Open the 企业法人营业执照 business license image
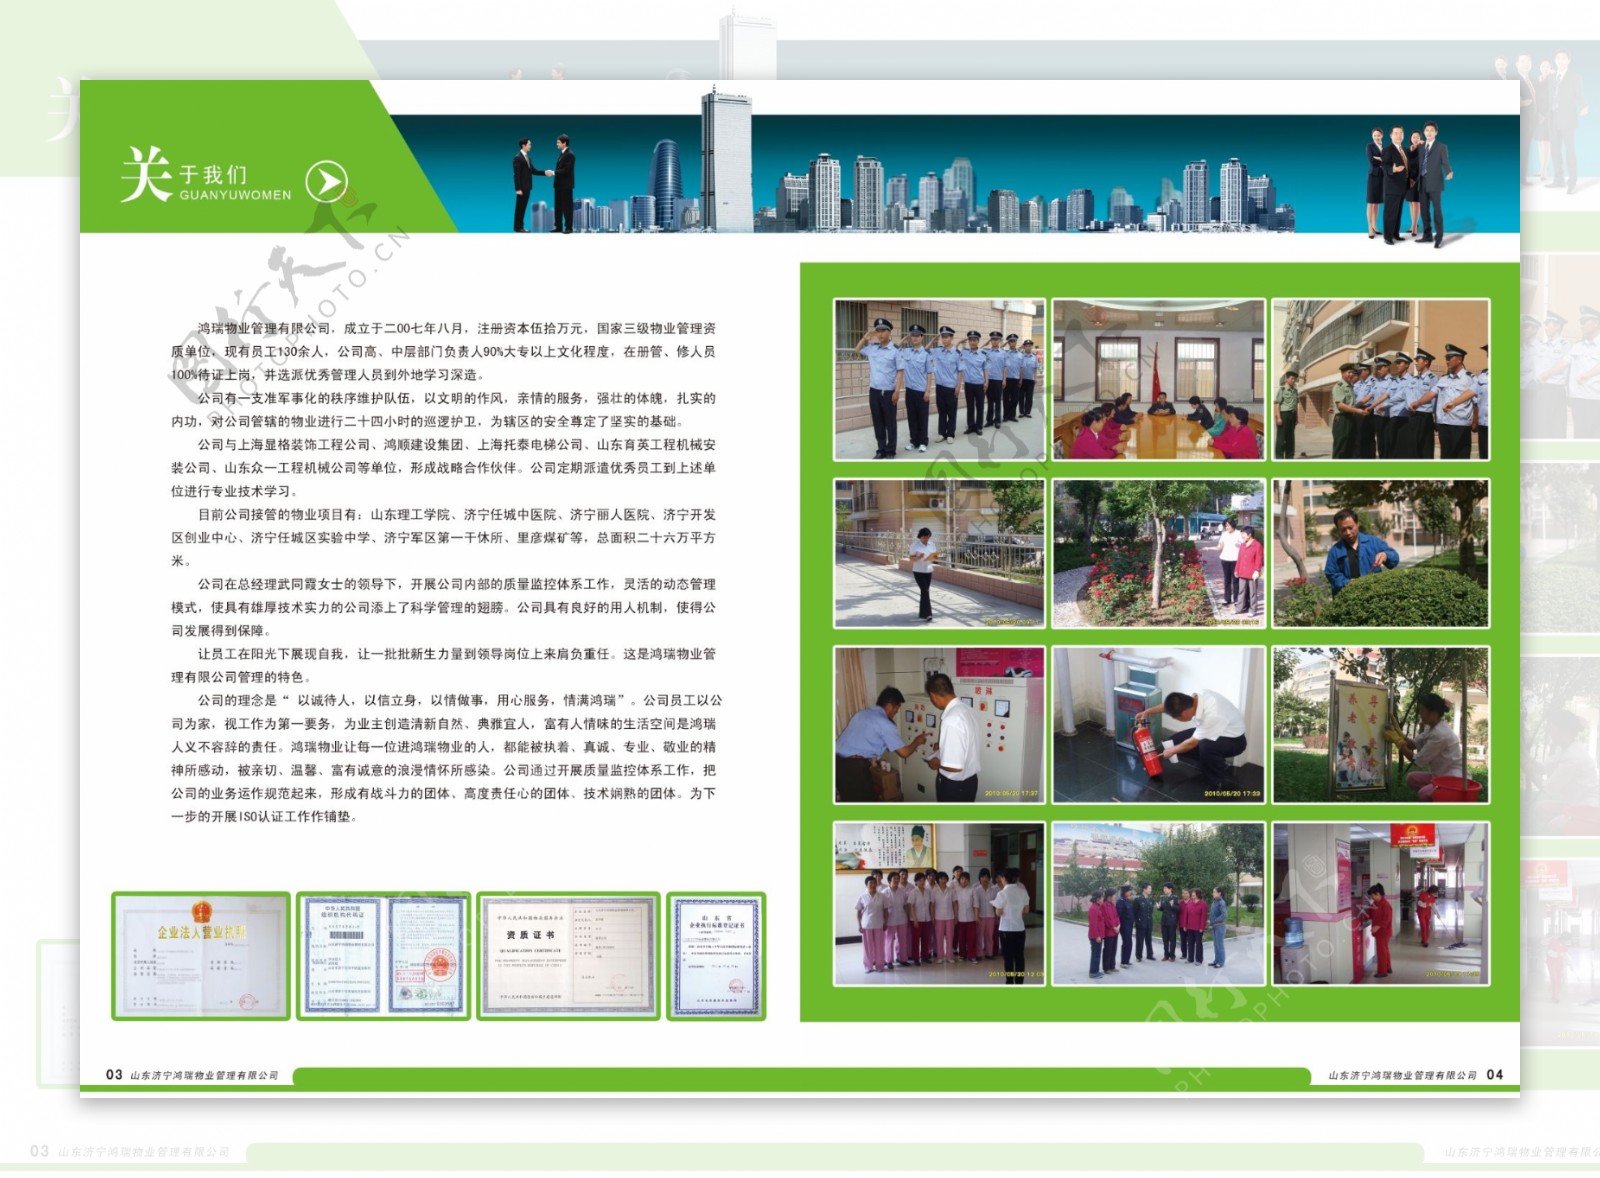The image size is (1600, 1178). point(201,956)
